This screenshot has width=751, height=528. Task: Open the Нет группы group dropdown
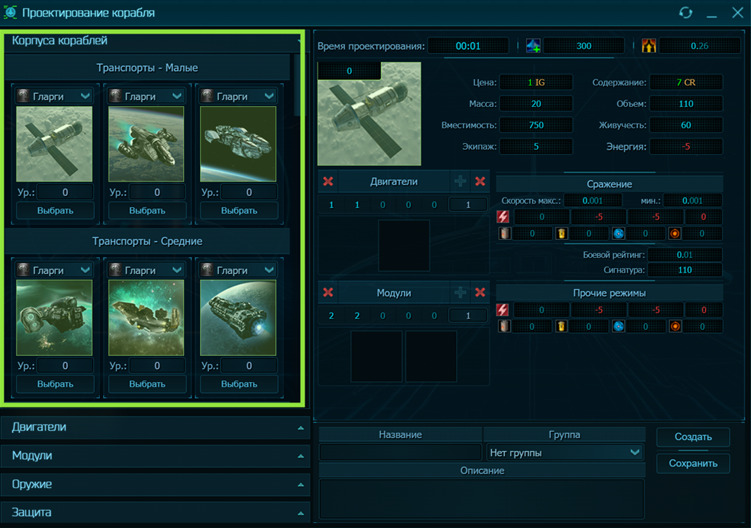point(564,452)
